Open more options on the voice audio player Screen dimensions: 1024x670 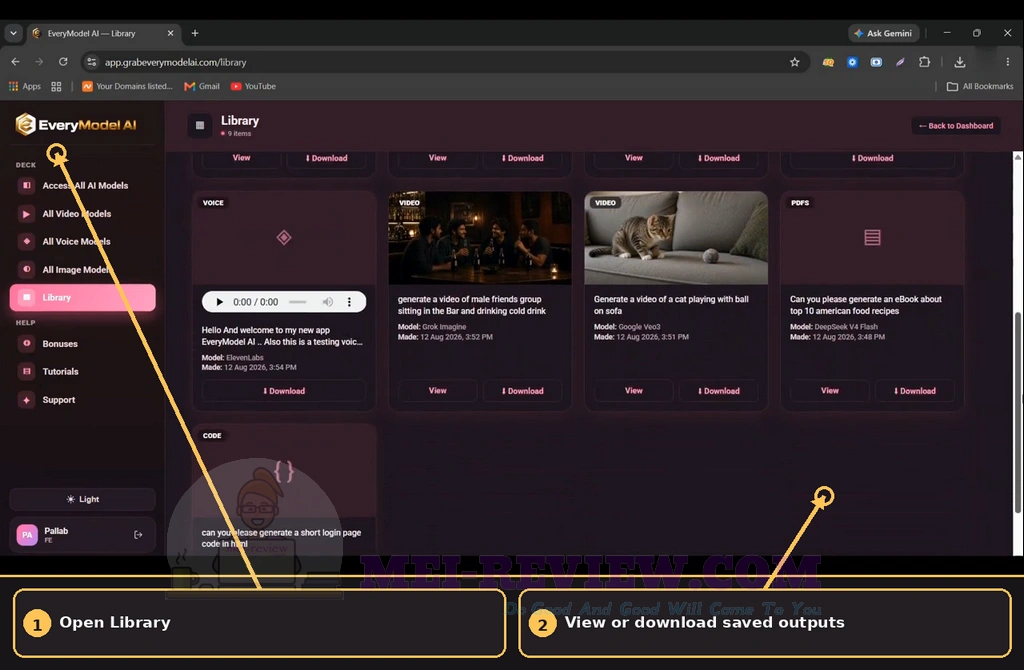click(x=349, y=302)
